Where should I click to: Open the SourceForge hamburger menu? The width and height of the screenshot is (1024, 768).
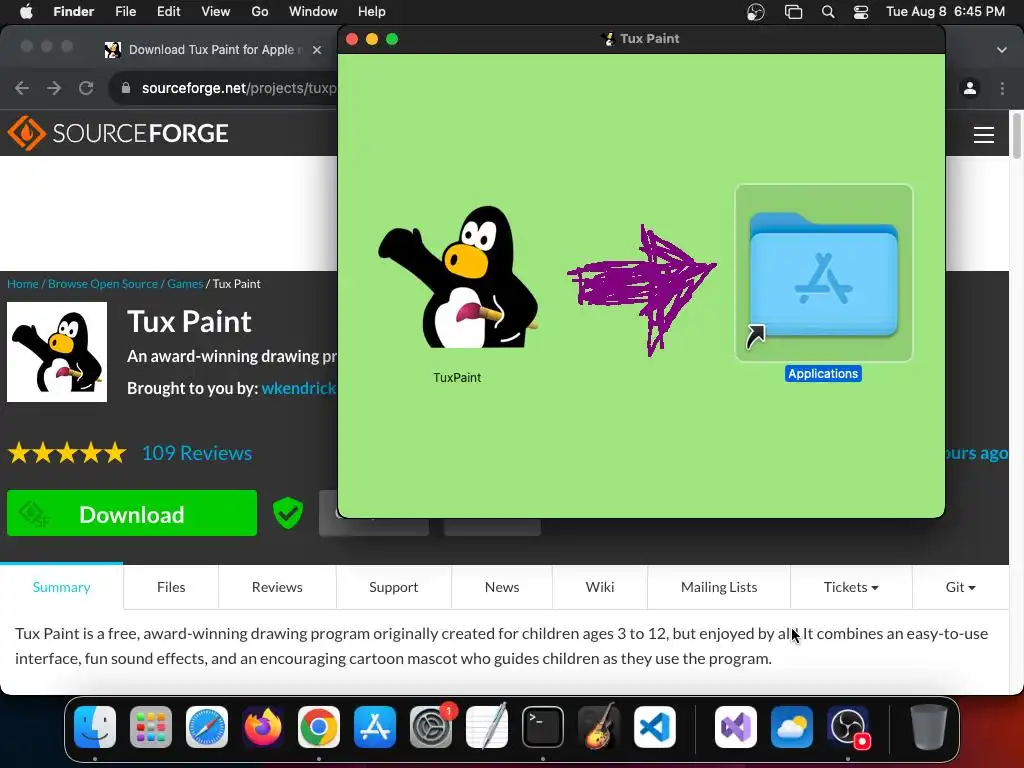(x=984, y=135)
